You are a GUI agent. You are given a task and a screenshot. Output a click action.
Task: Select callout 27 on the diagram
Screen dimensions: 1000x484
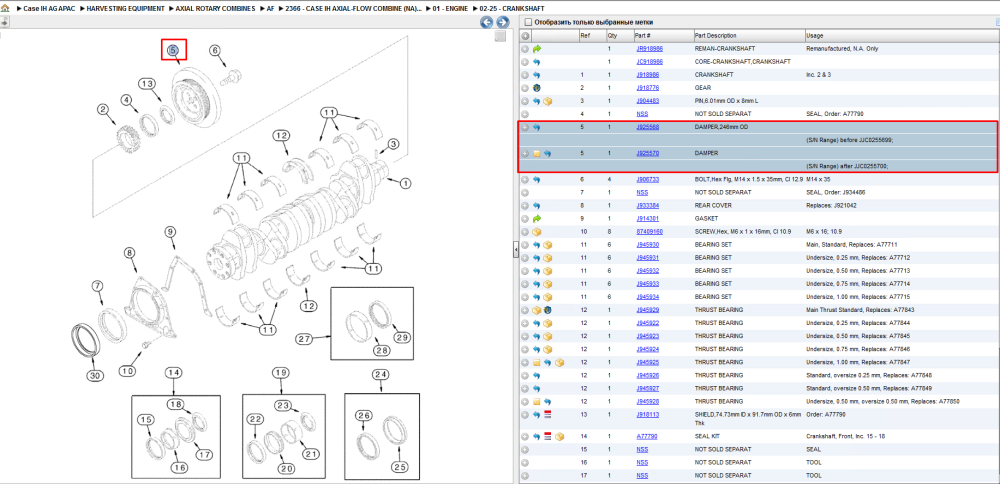[304, 338]
